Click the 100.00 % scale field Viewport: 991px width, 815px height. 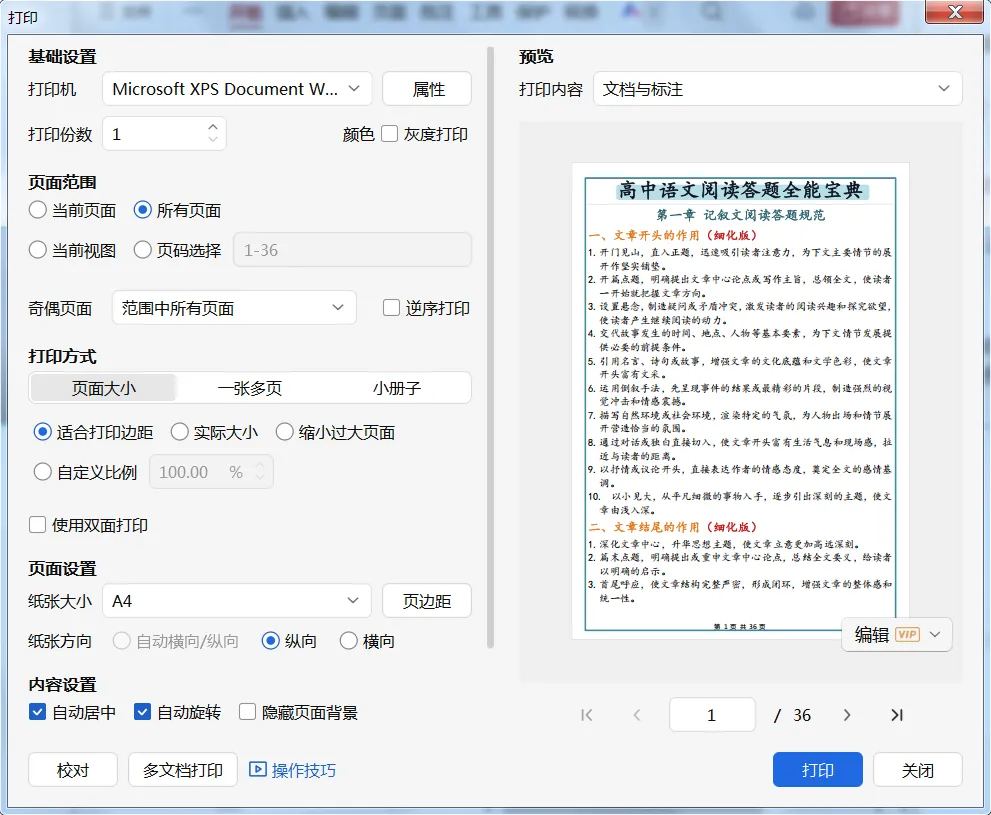pyautogui.click(x=211, y=472)
